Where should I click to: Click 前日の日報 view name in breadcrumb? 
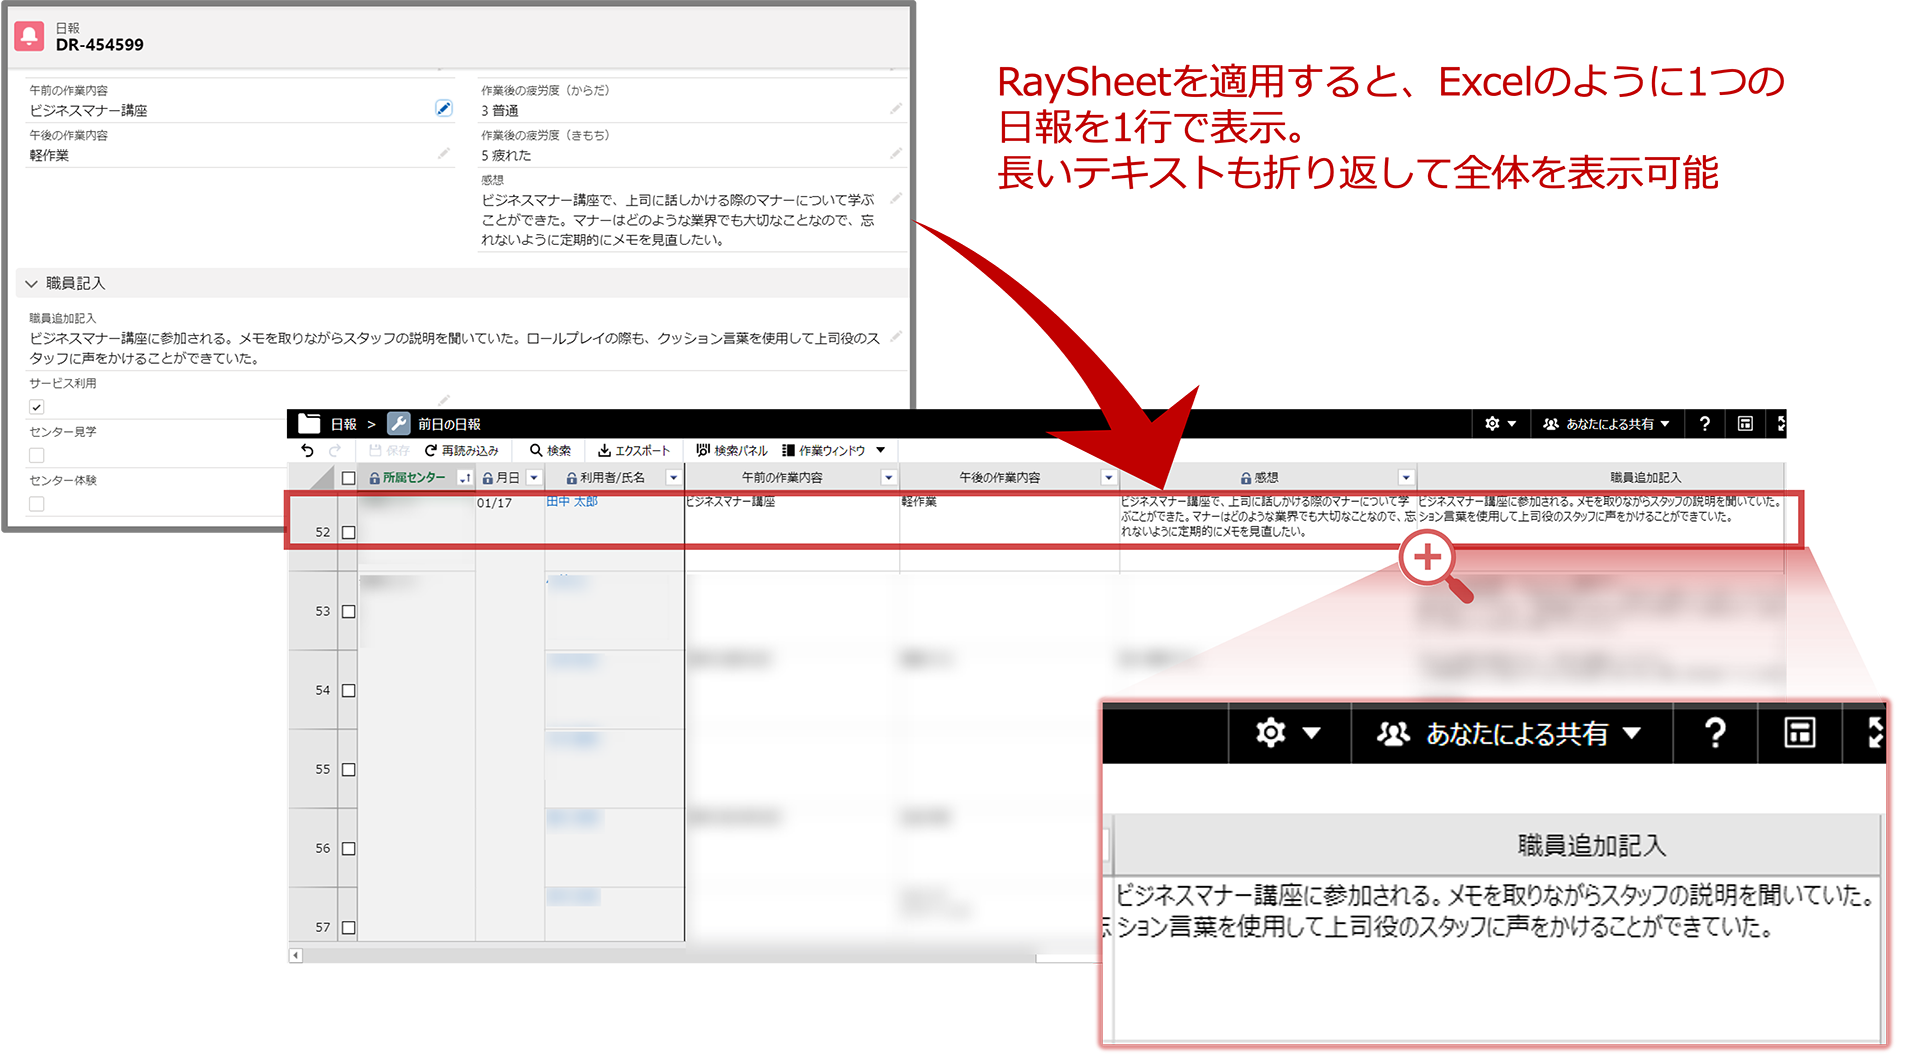click(x=449, y=424)
